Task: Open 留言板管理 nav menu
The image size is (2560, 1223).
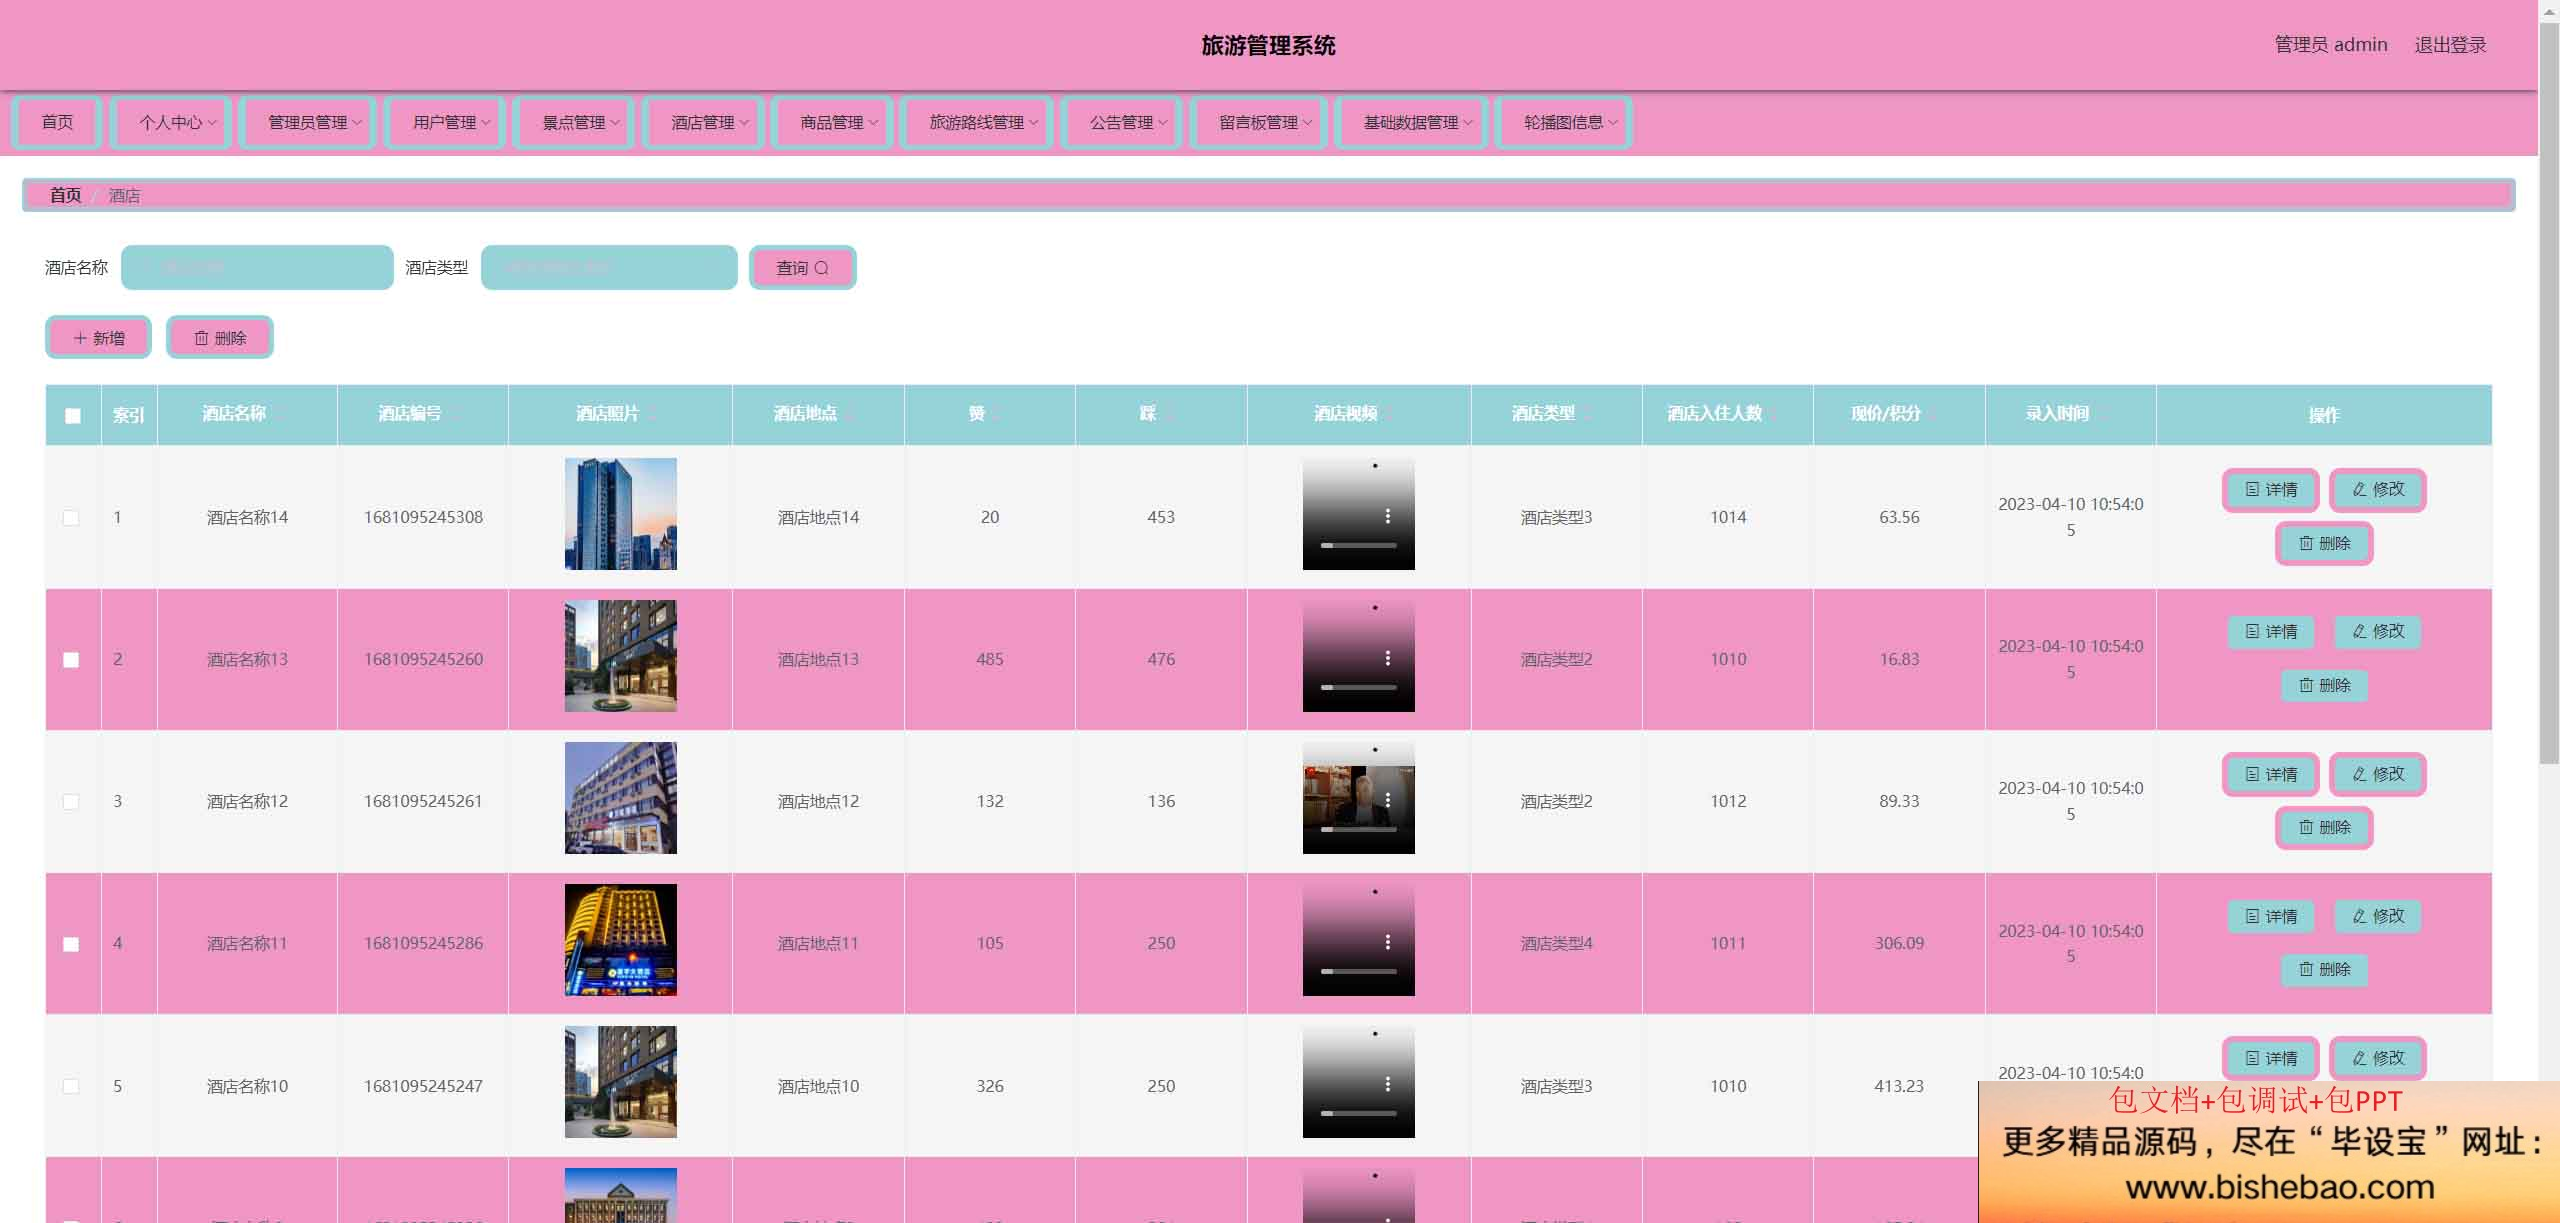Action: 1259,122
